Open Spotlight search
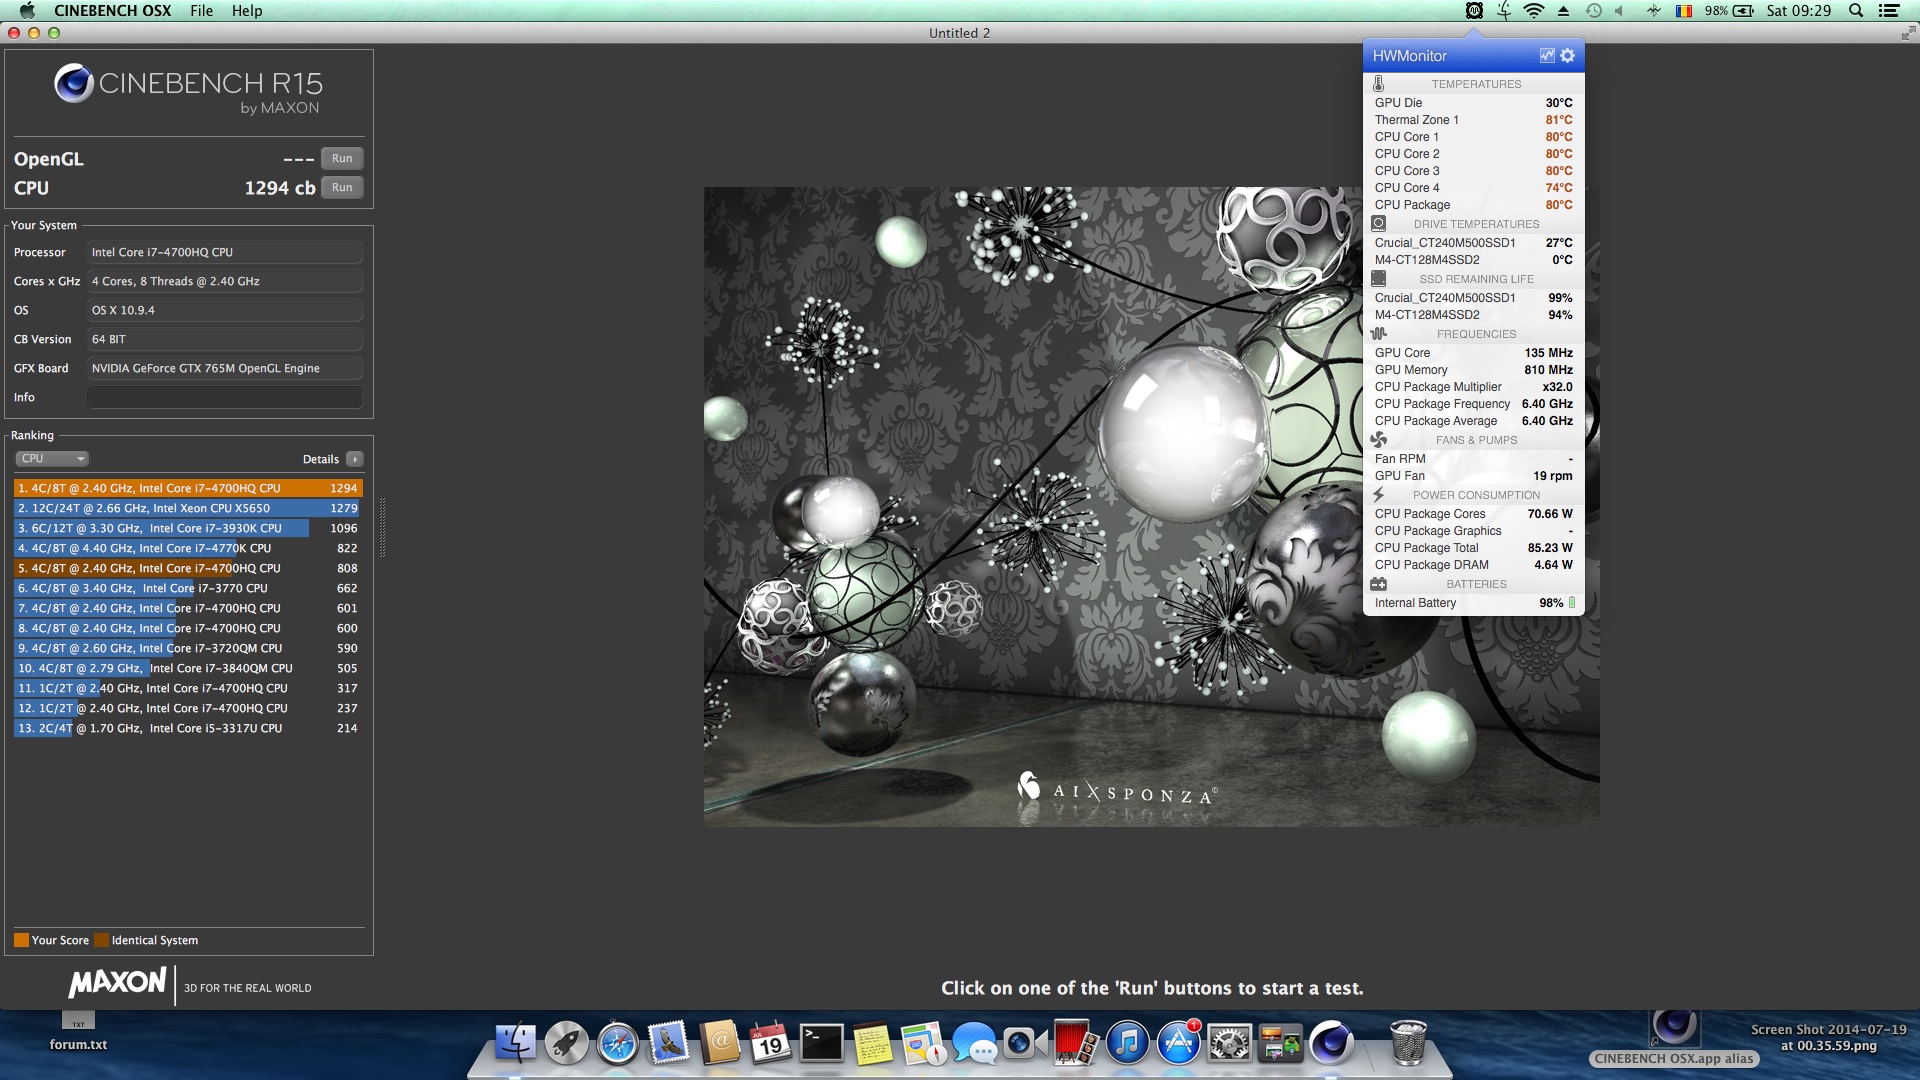The height and width of the screenshot is (1080, 1920). pyautogui.click(x=1855, y=10)
